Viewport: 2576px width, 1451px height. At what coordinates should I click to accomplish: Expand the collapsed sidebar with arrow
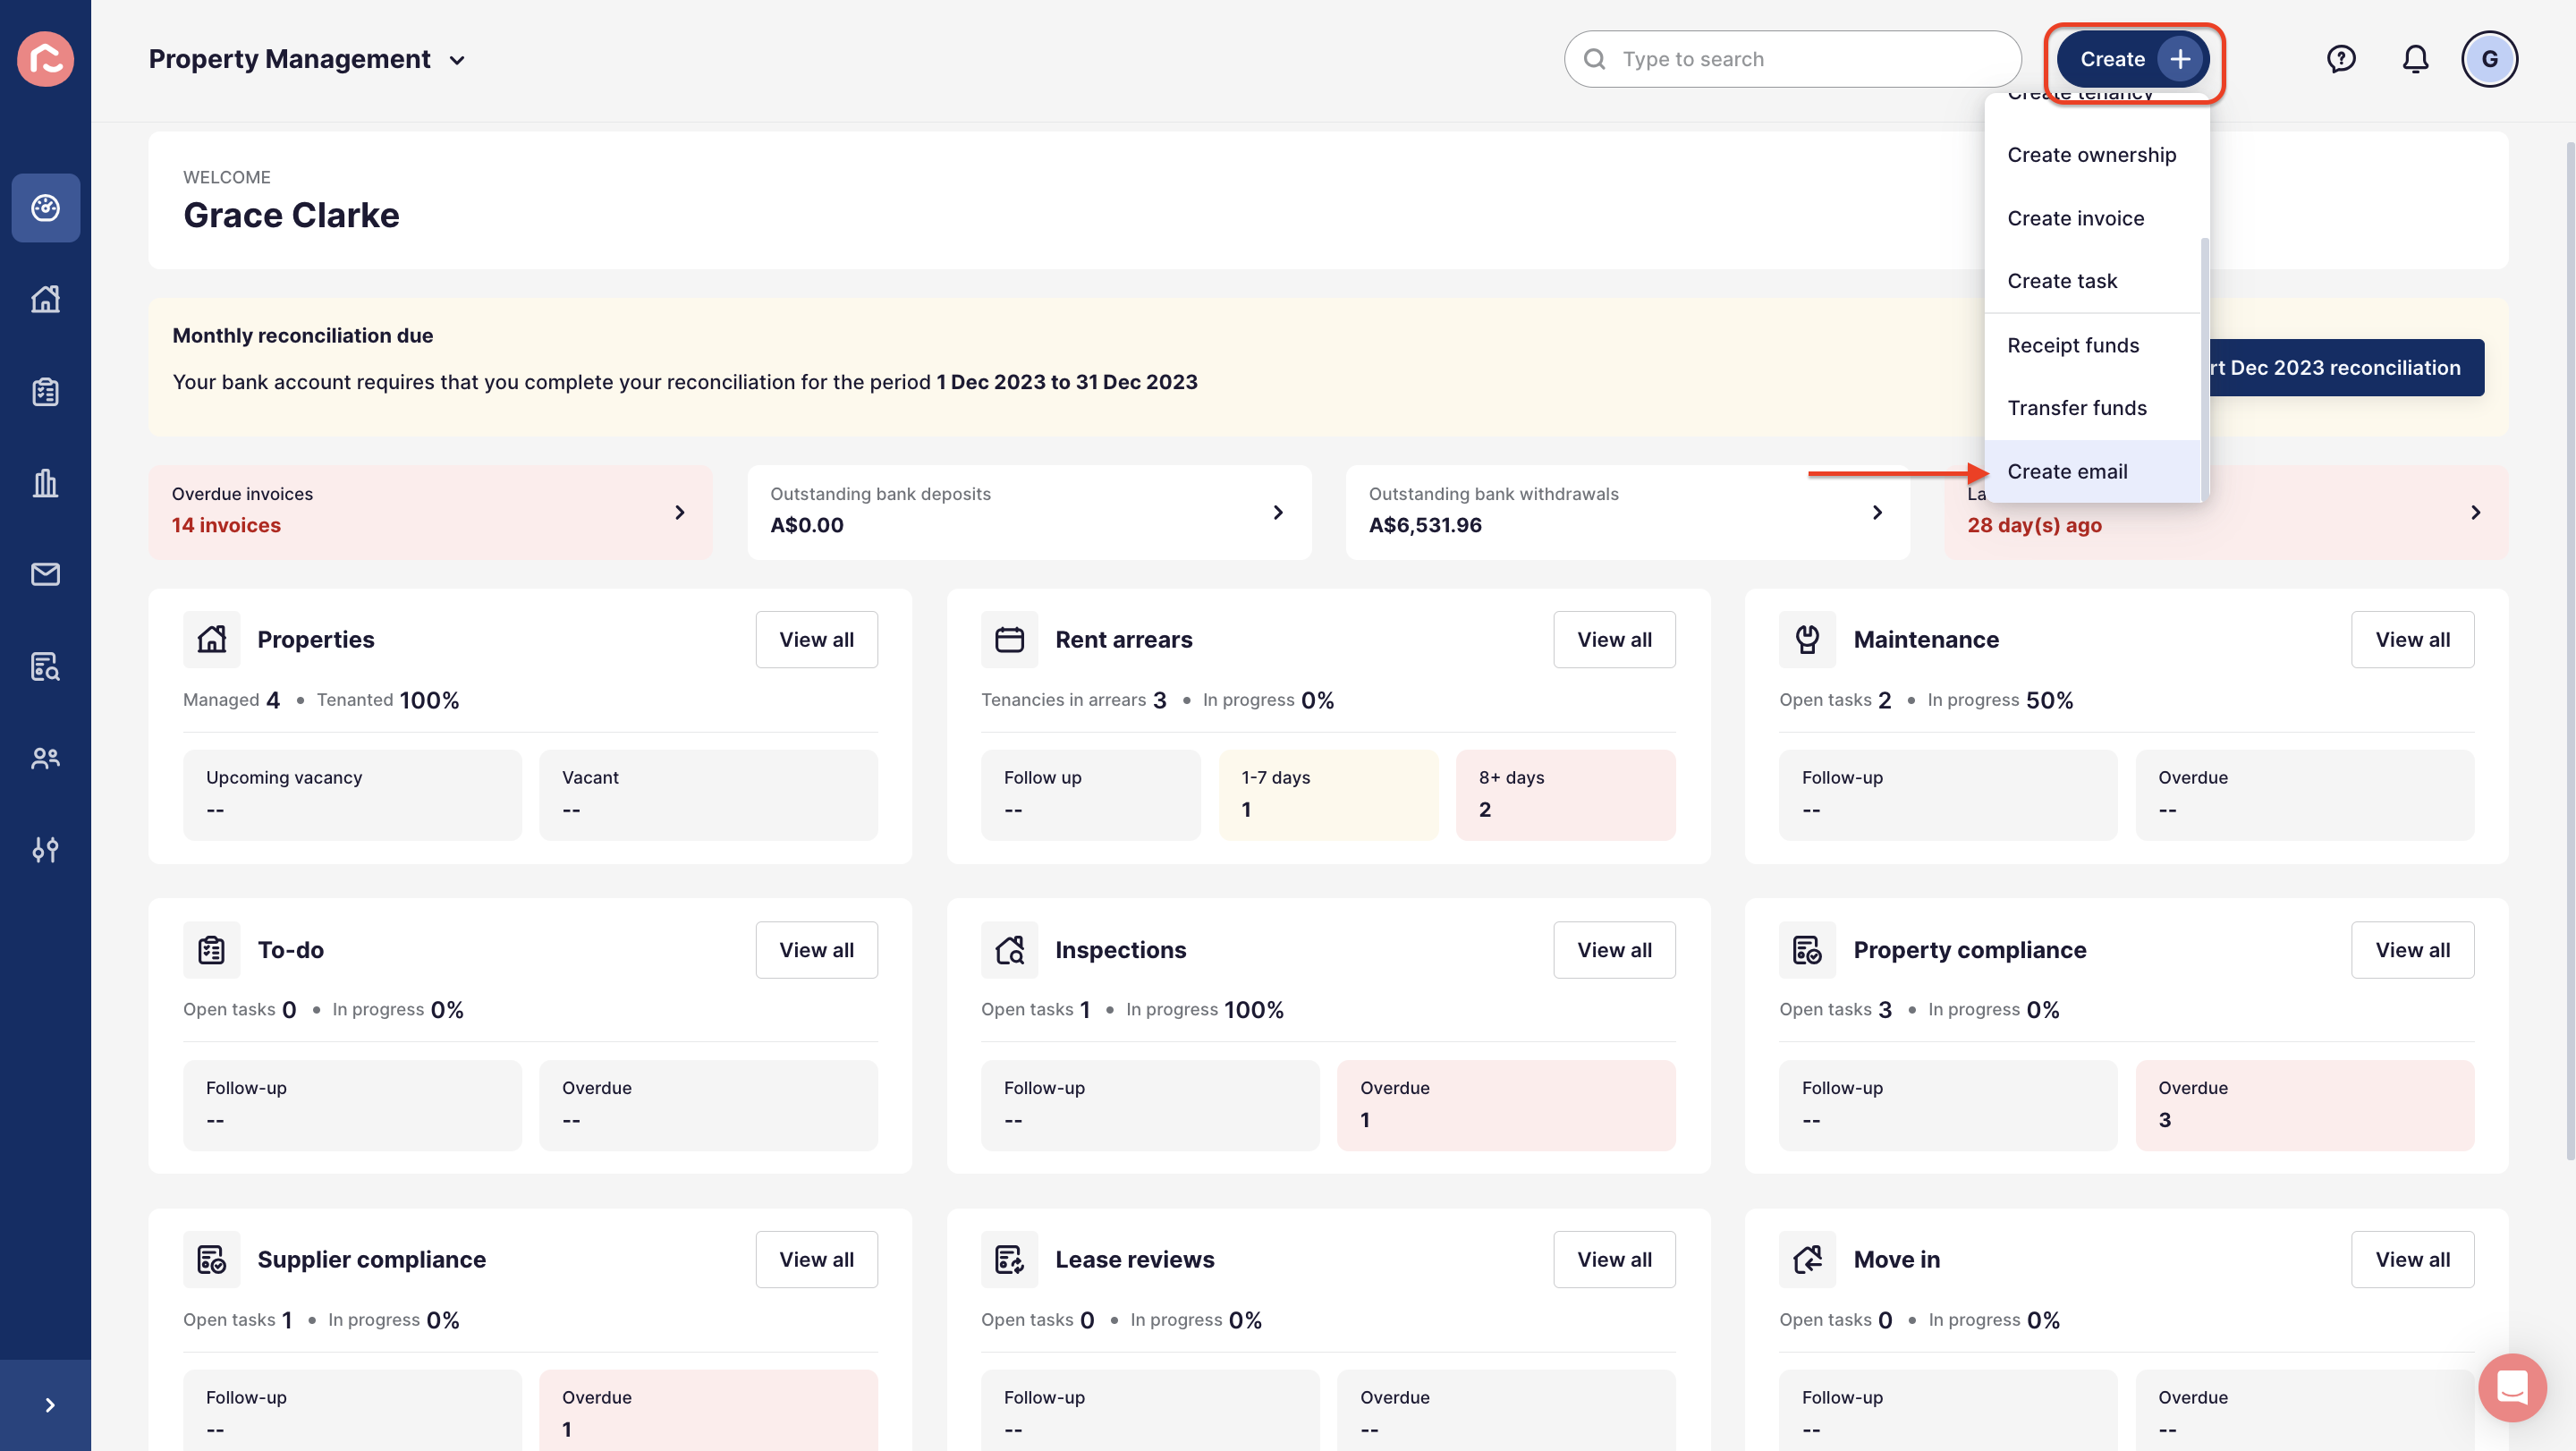click(x=49, y=1405)
